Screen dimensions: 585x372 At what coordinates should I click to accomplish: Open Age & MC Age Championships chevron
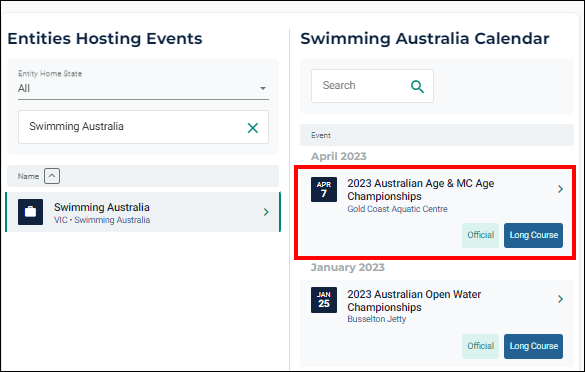point(560,189)
